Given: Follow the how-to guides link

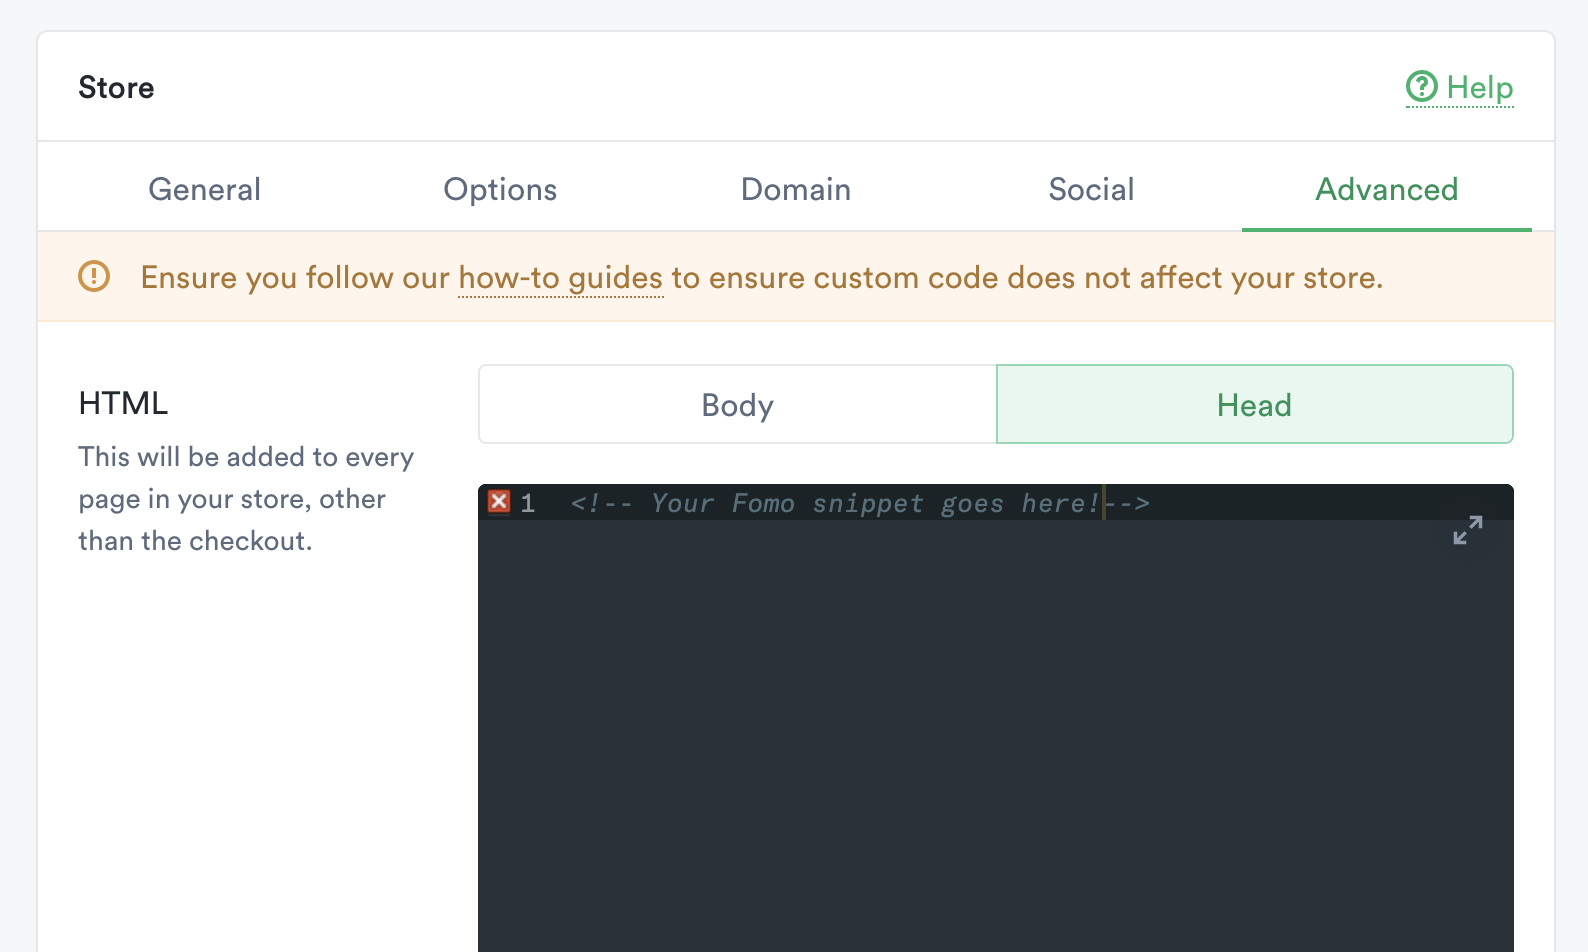Looking at the screenshot, I should [561, 278].
